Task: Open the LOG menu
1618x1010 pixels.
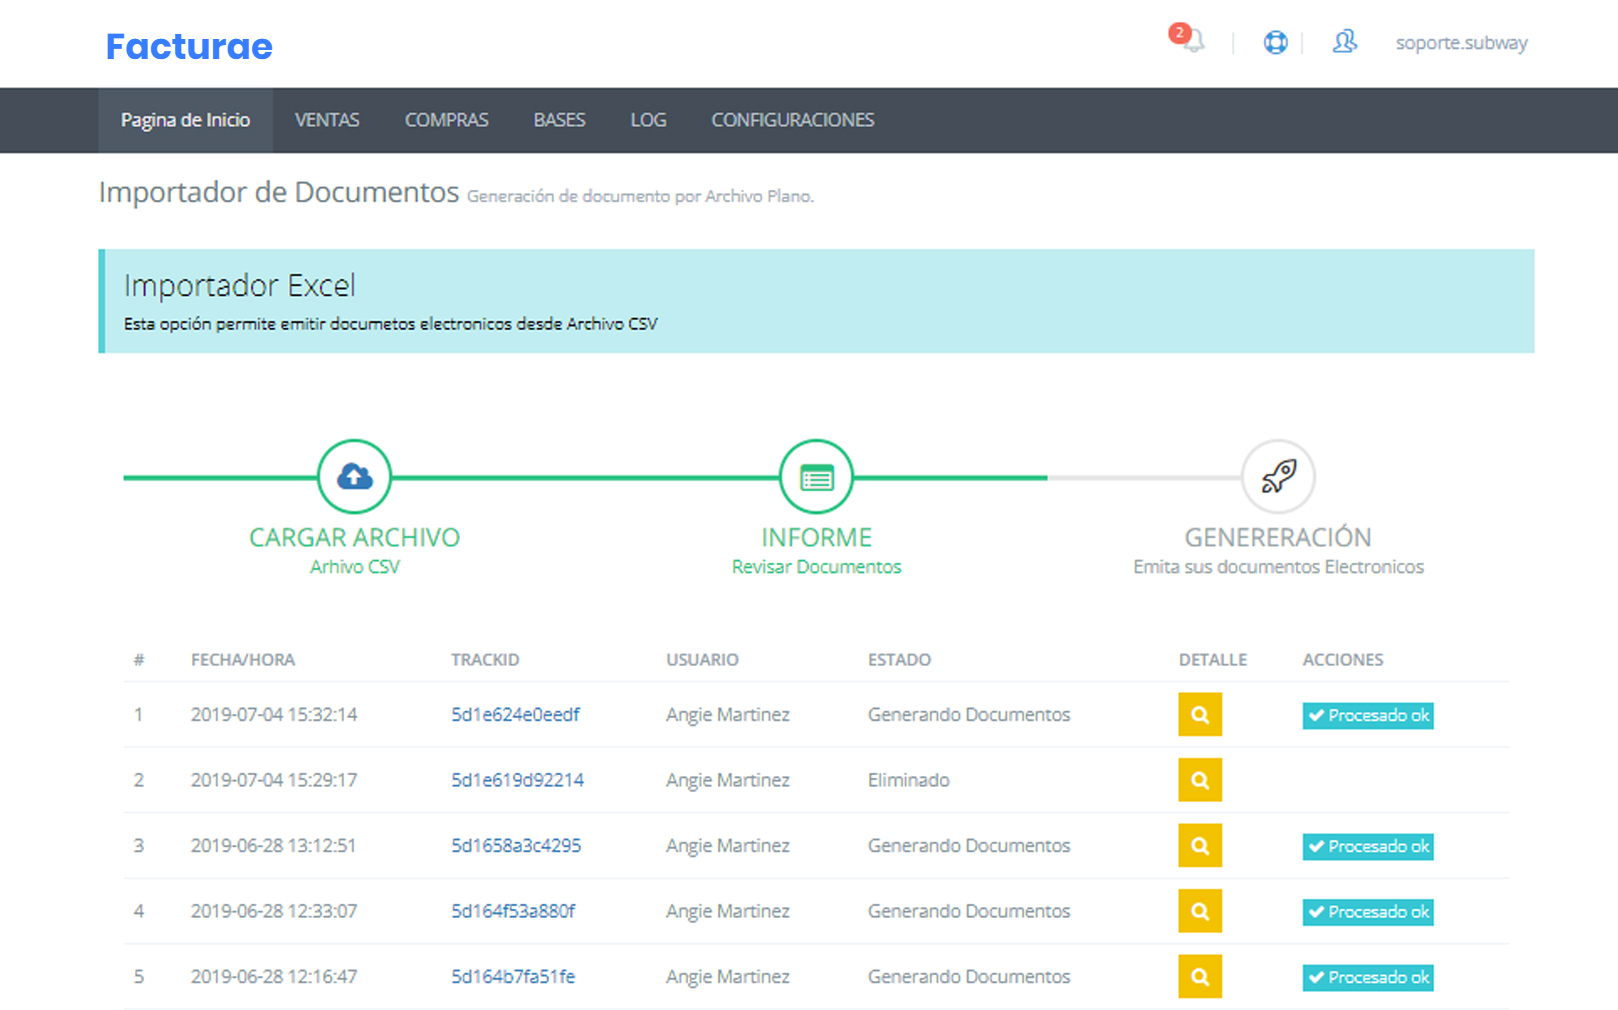Action: pos(648,120)
